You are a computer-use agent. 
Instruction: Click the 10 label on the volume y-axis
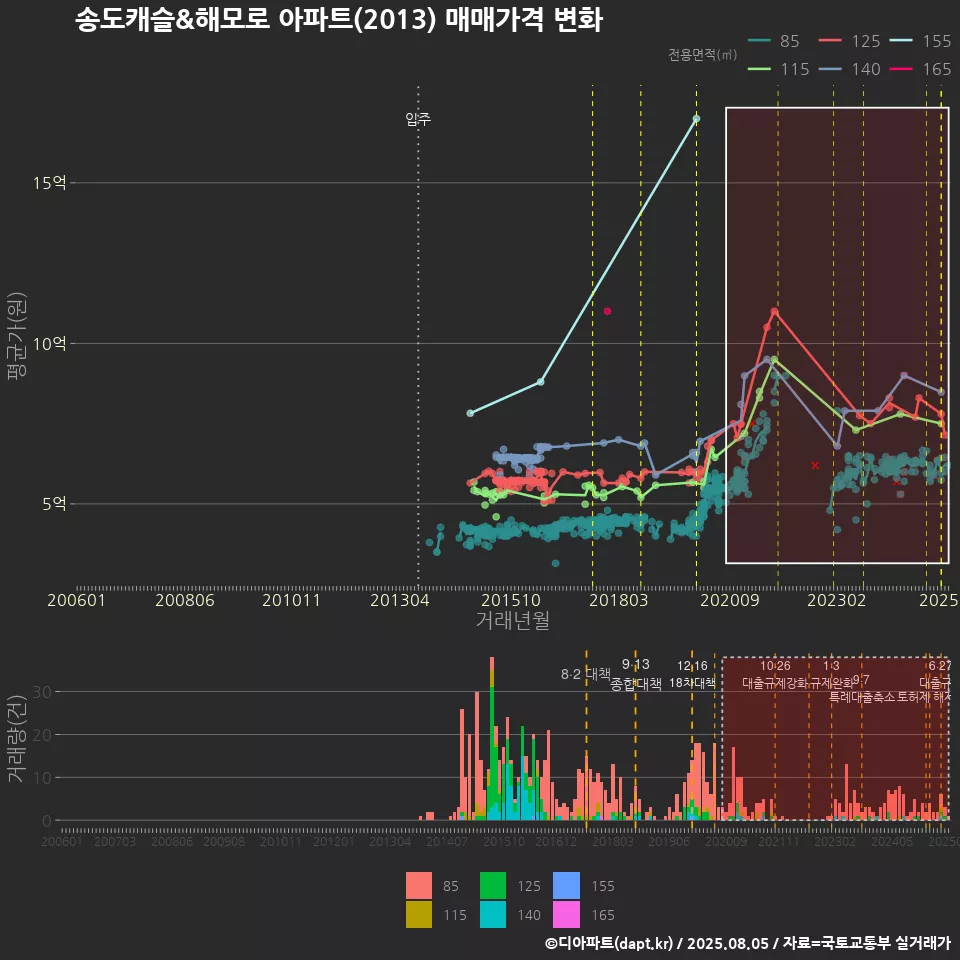click(x=42, y=778)
